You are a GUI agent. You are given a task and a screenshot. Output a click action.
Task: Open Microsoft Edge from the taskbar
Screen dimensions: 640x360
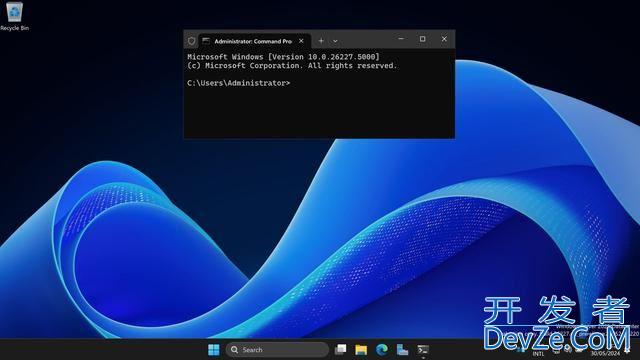click(x=382, y=350)
